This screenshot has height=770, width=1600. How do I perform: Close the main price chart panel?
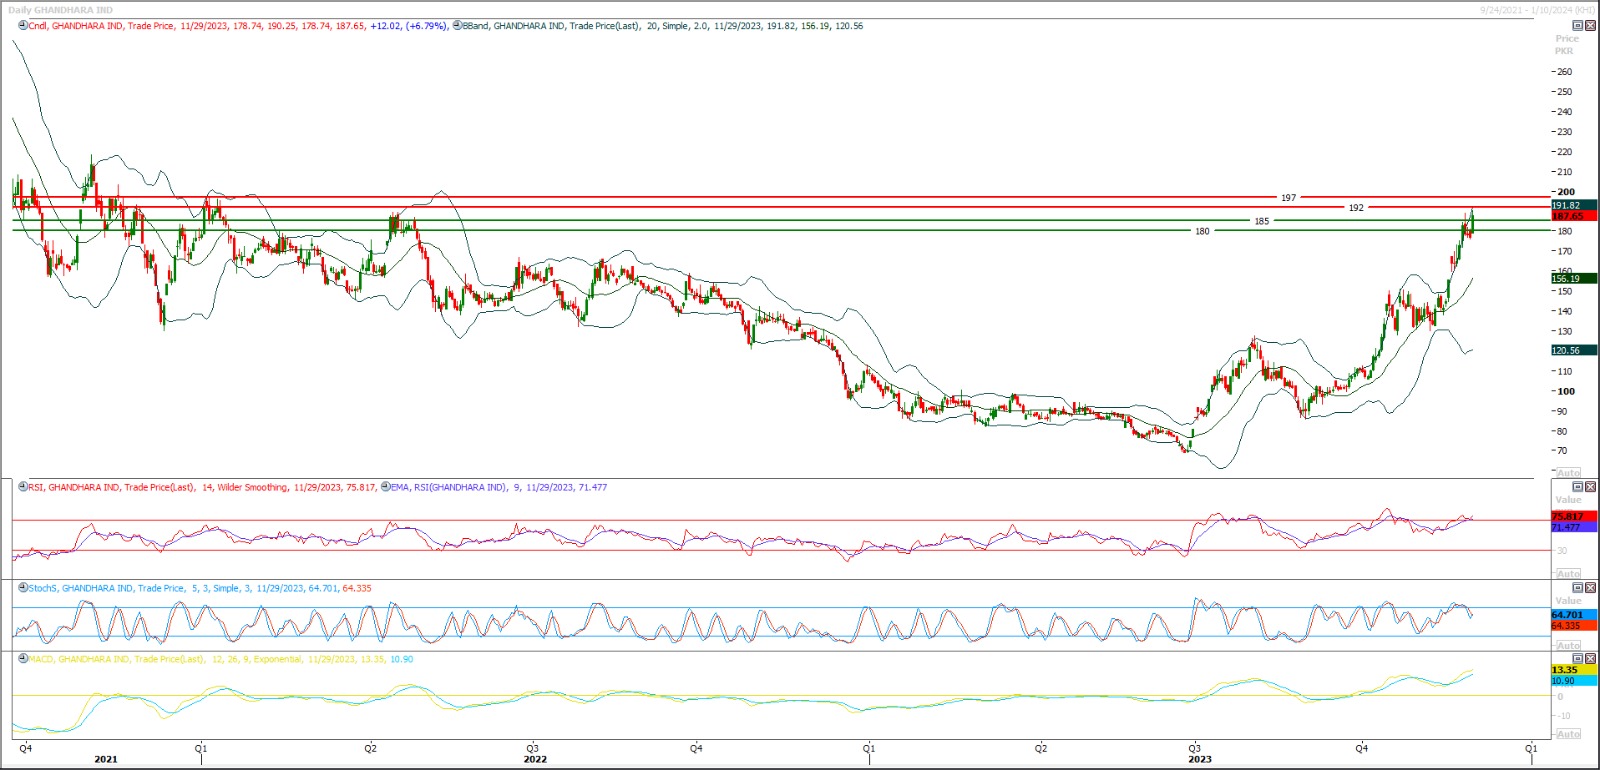[1590, 26]
